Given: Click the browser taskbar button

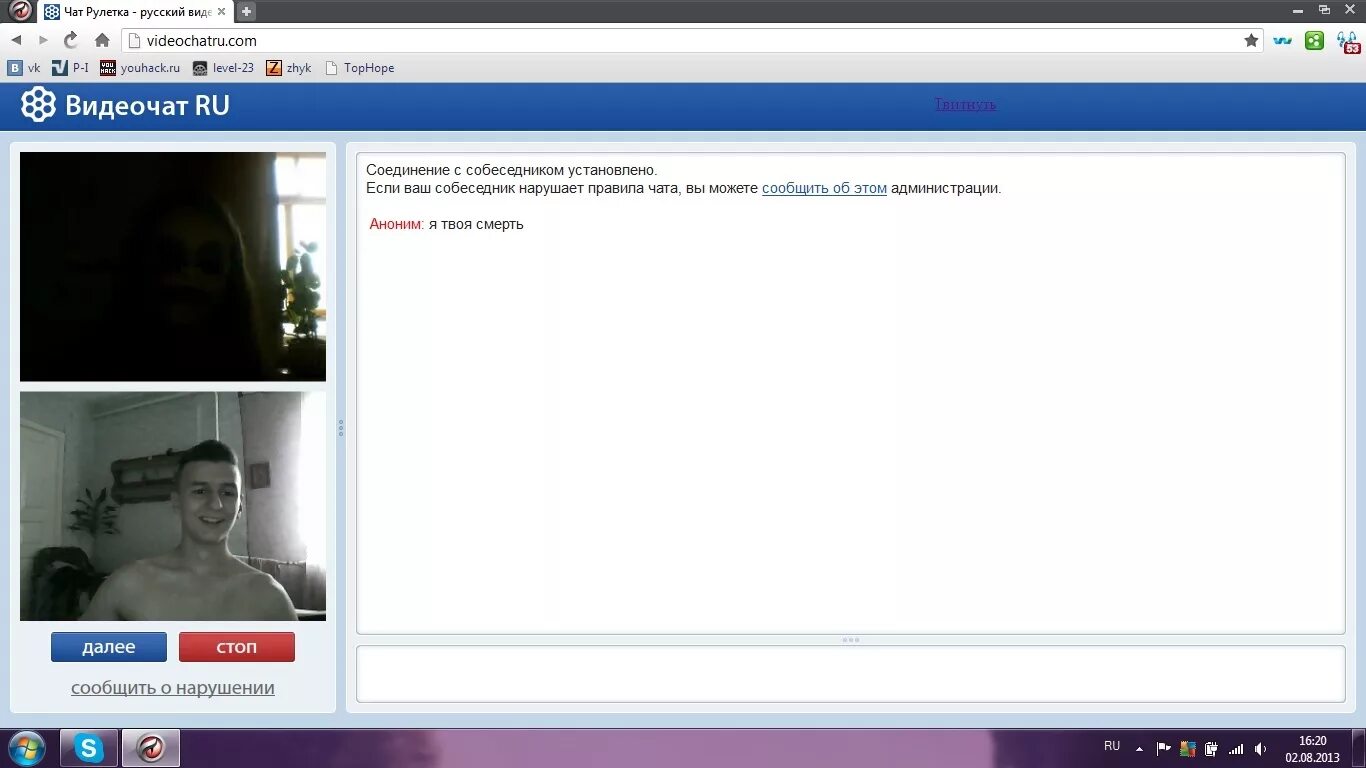Looking at the screenshot, I should 151,748.
